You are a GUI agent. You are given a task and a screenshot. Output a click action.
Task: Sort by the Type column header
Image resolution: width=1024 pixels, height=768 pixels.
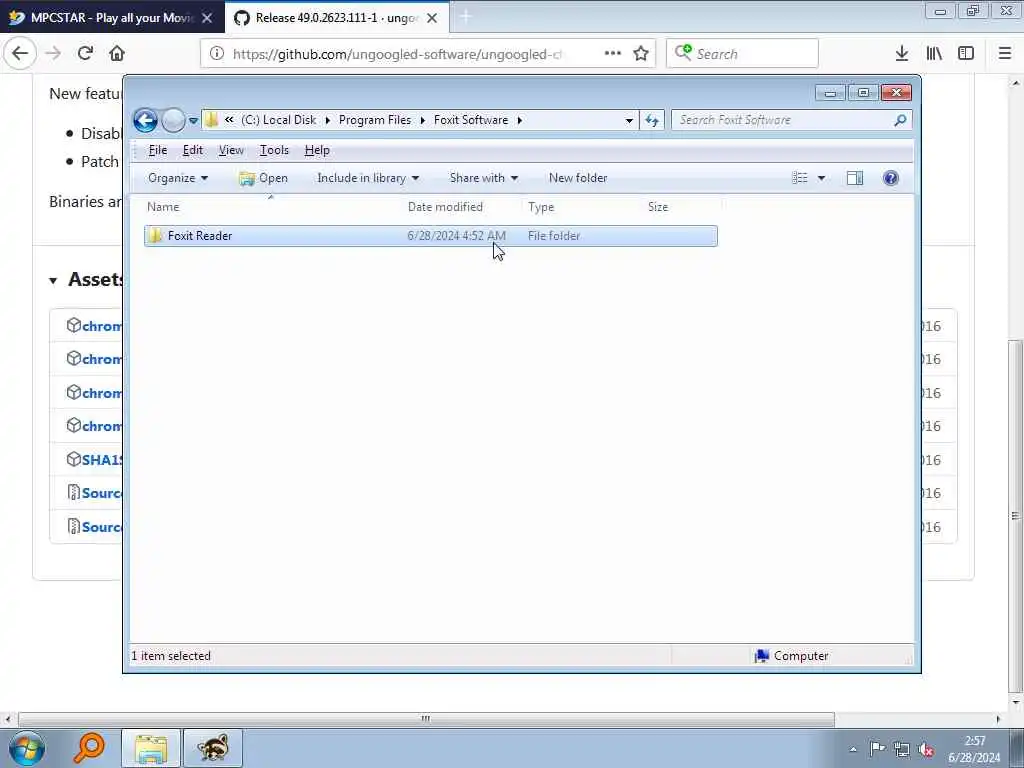coord(541,207)
